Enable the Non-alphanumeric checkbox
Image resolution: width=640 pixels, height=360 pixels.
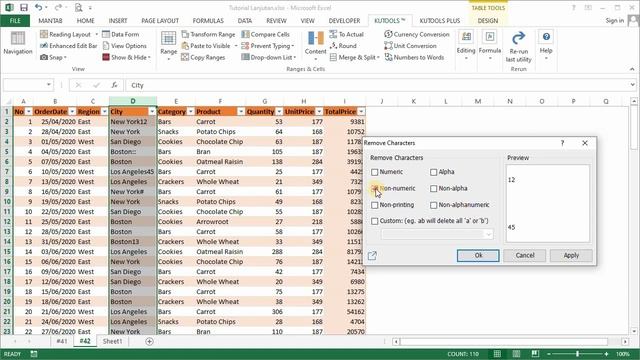[433, 205]
